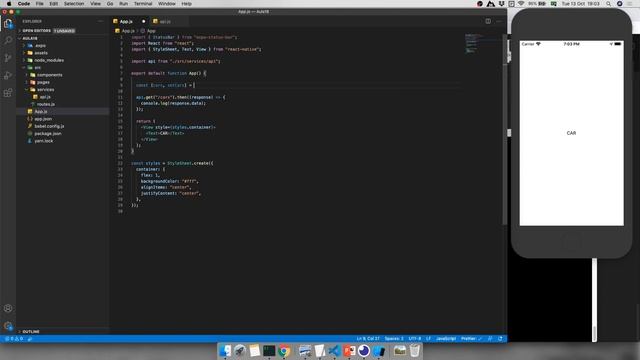Open the Extensions view
640x360 pixels.
click(8, 93)
